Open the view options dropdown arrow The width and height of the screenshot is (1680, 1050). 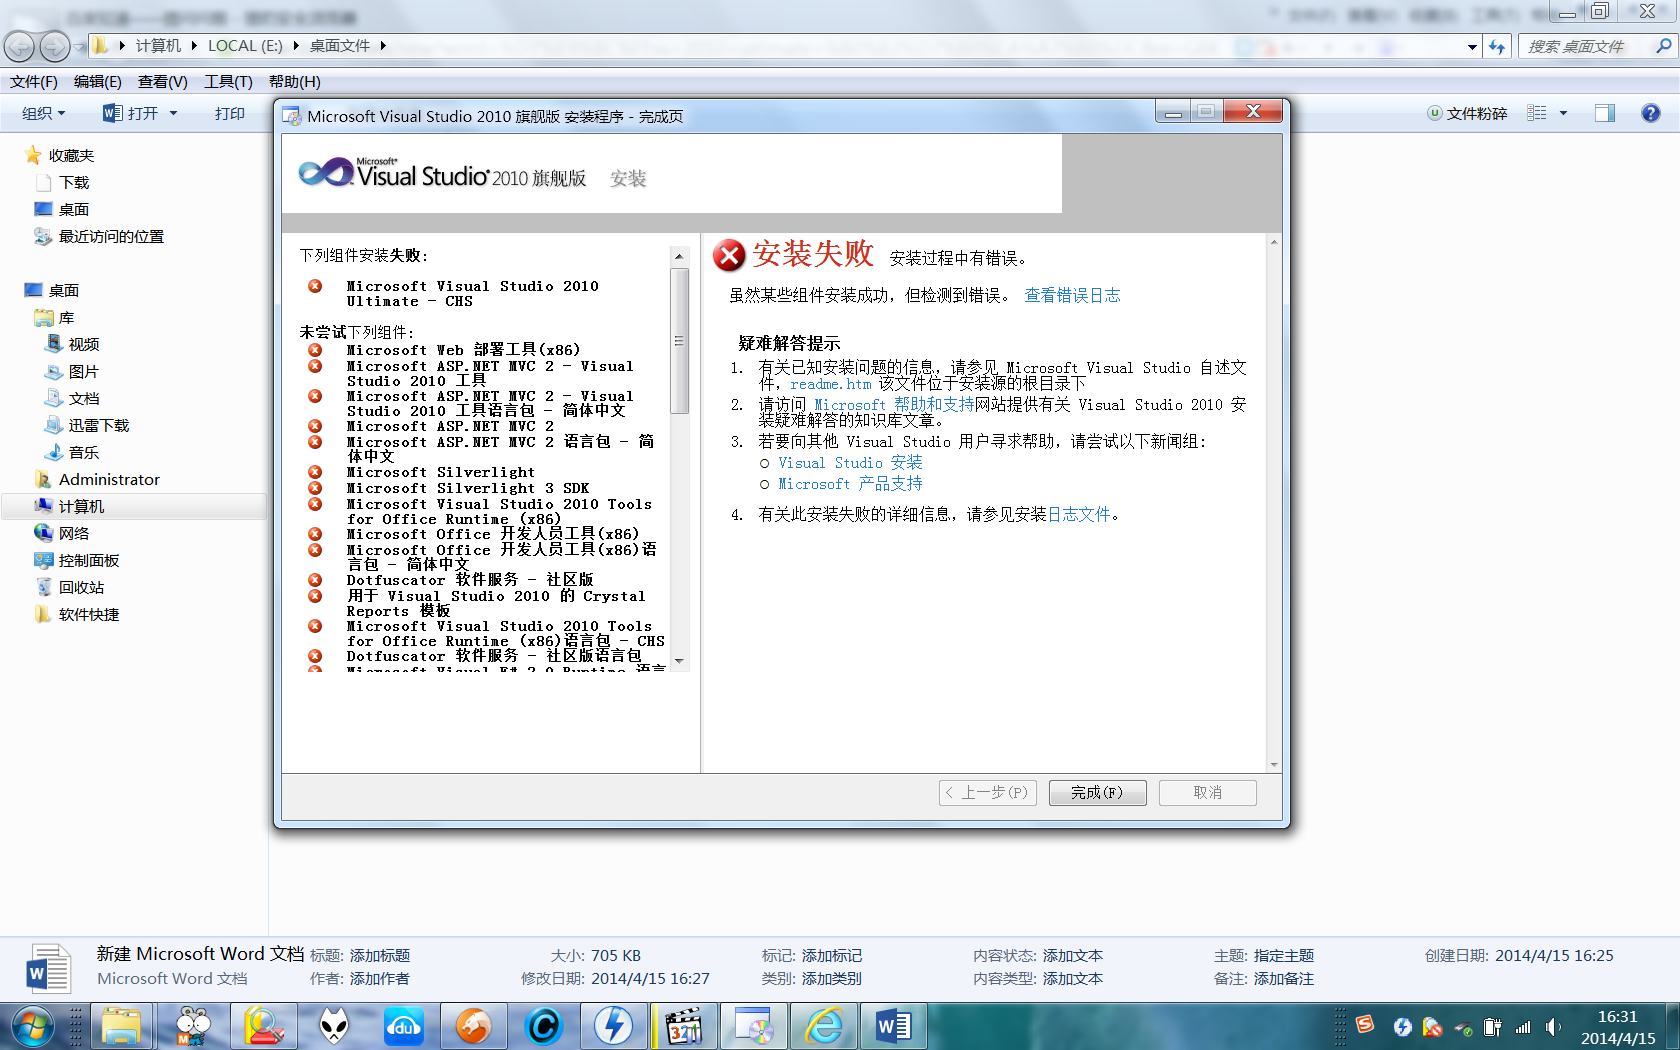[x=1563, y=113]
